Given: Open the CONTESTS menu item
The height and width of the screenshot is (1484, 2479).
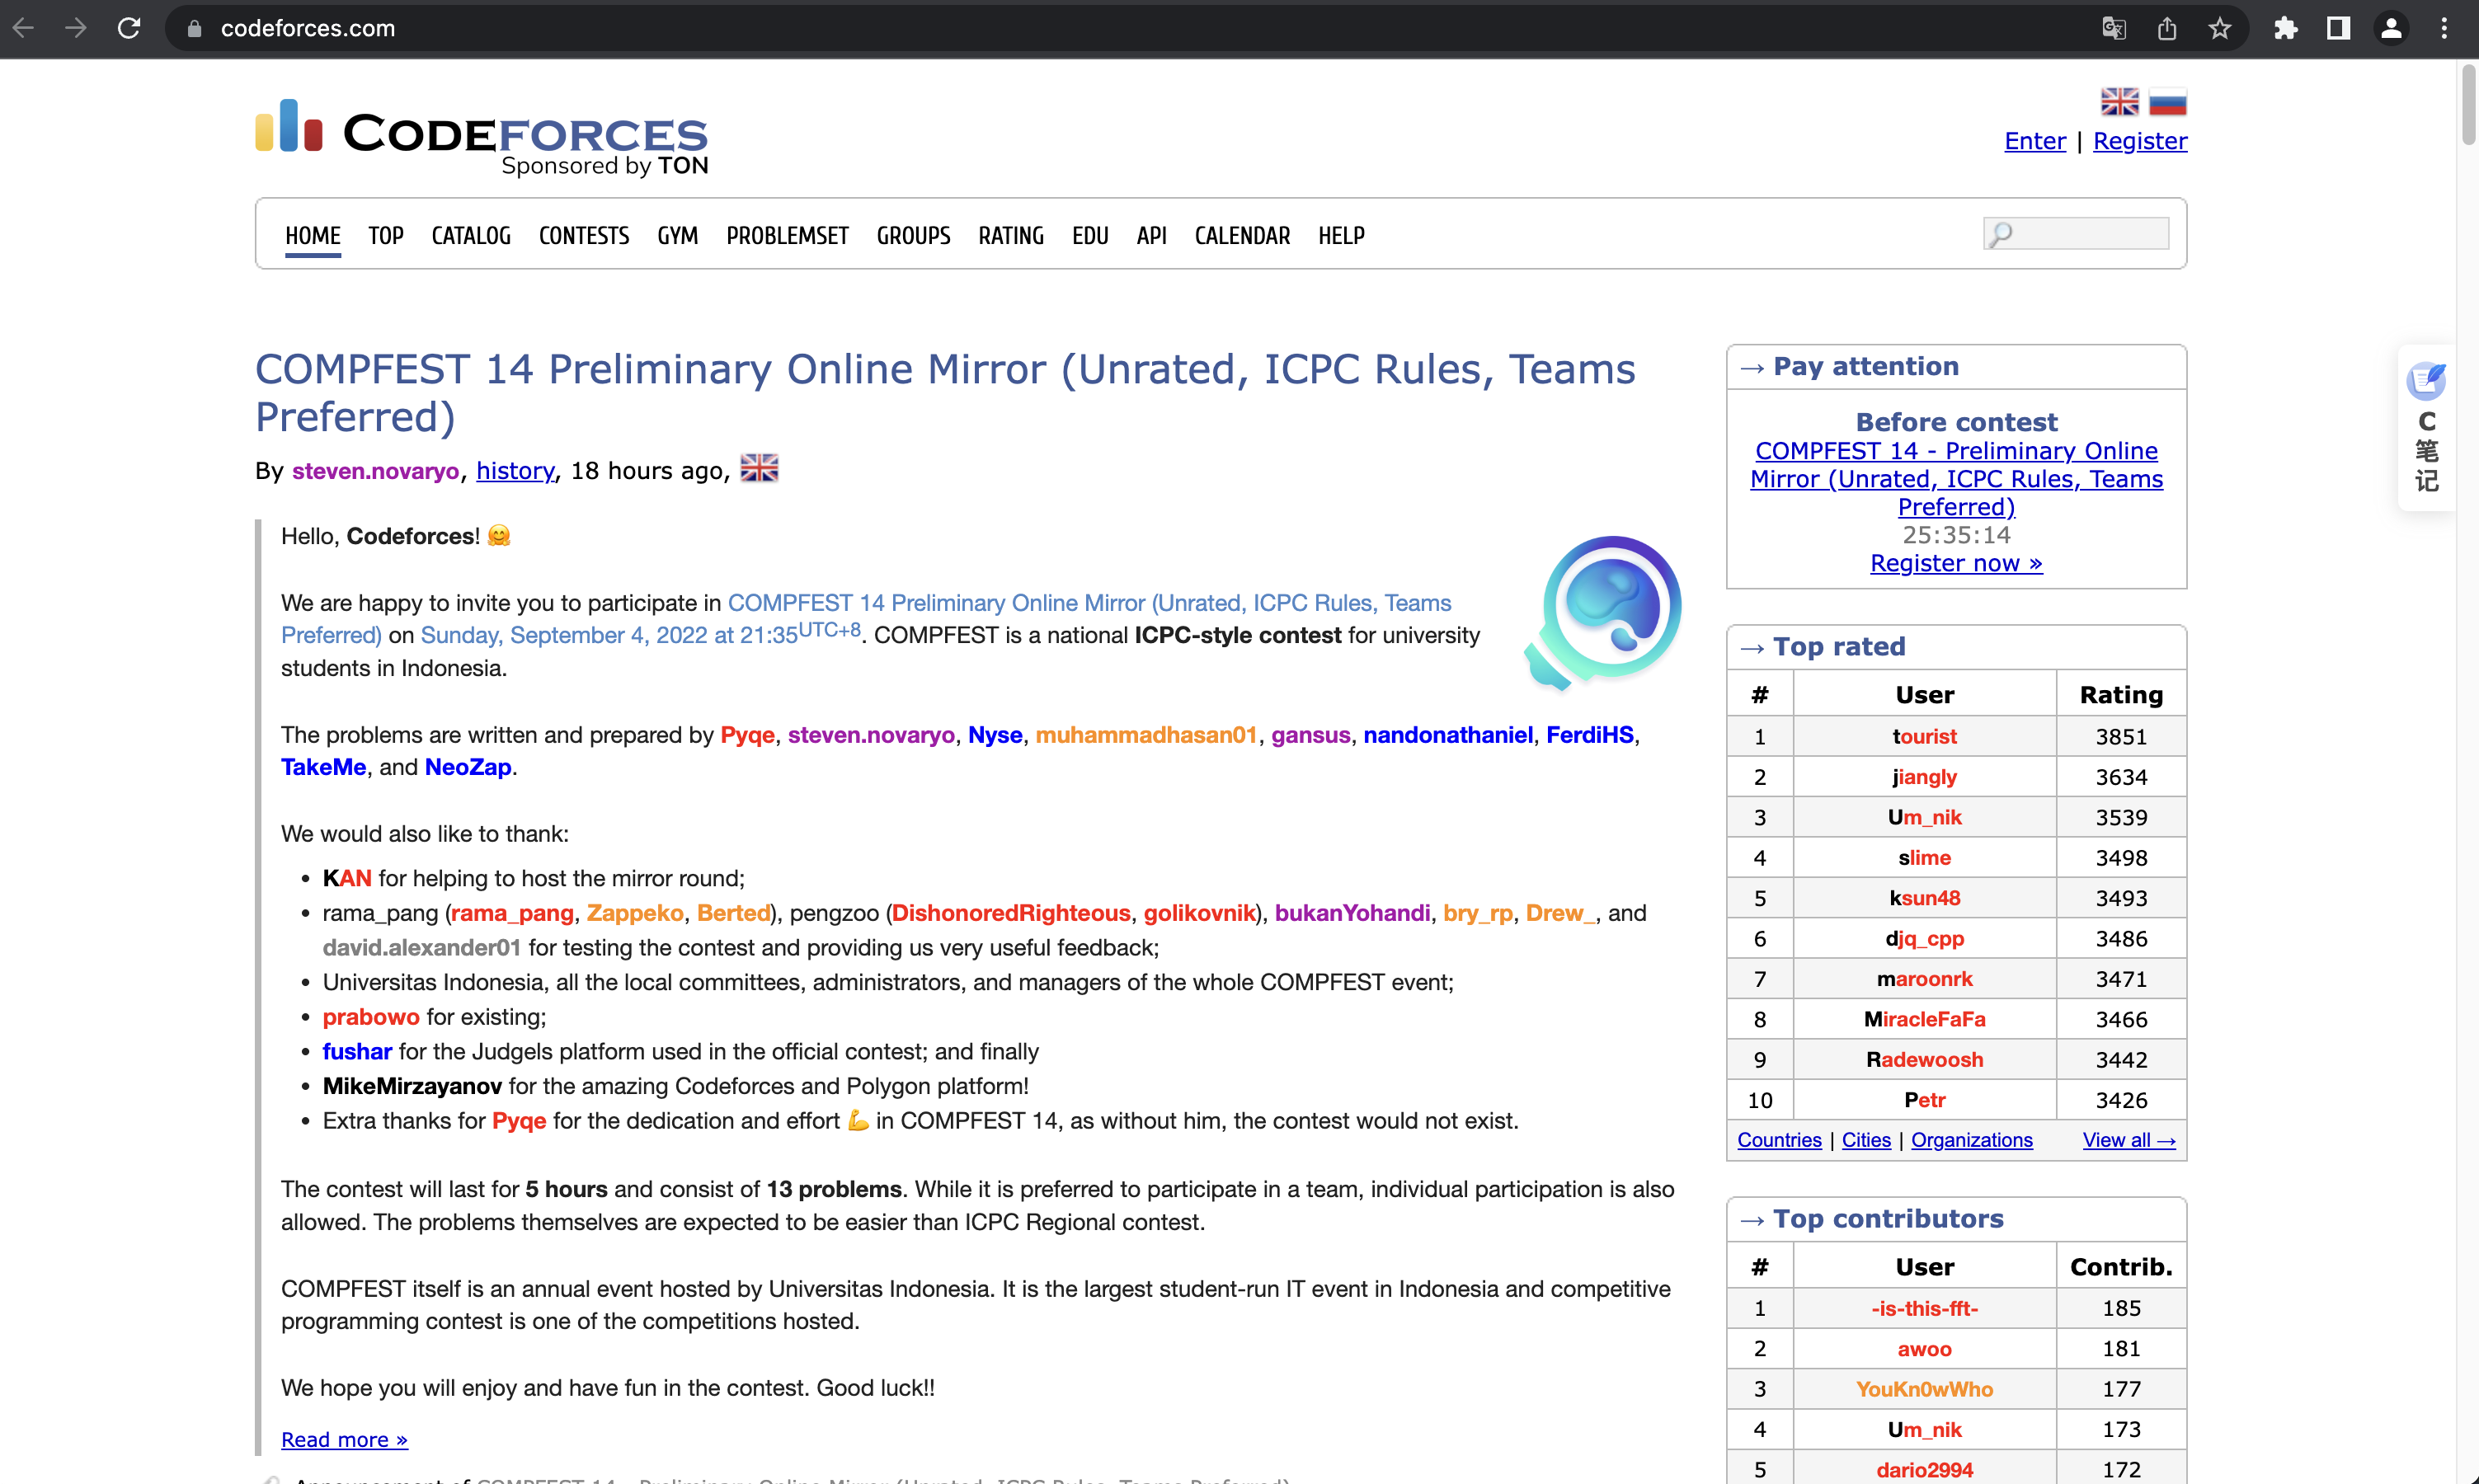Looking at the screenshot, I should (x=584, y=236).
